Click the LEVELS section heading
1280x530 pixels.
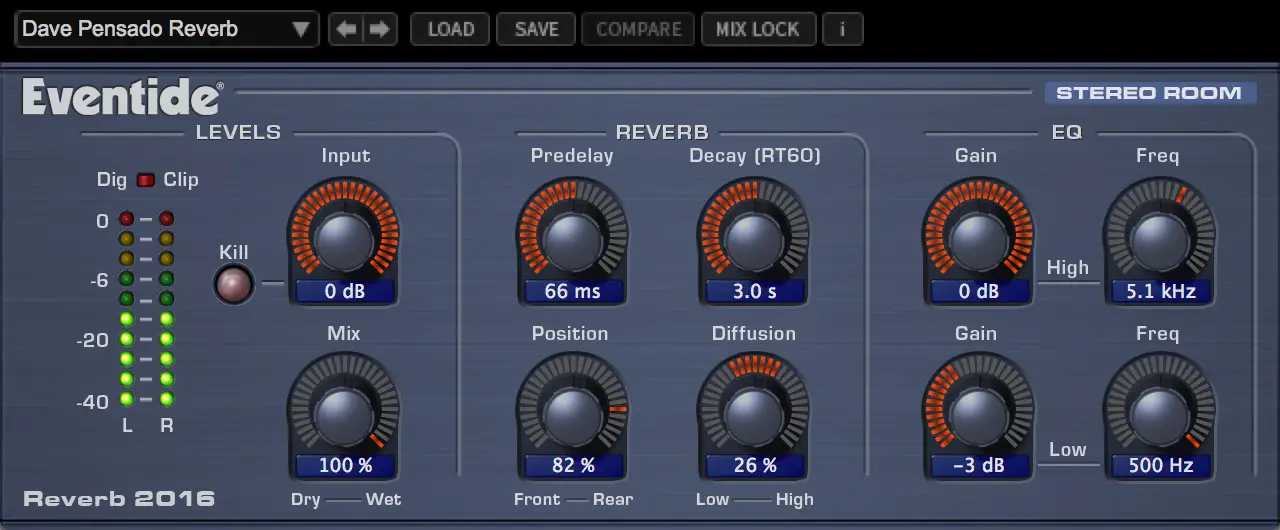tap(238, 132)
